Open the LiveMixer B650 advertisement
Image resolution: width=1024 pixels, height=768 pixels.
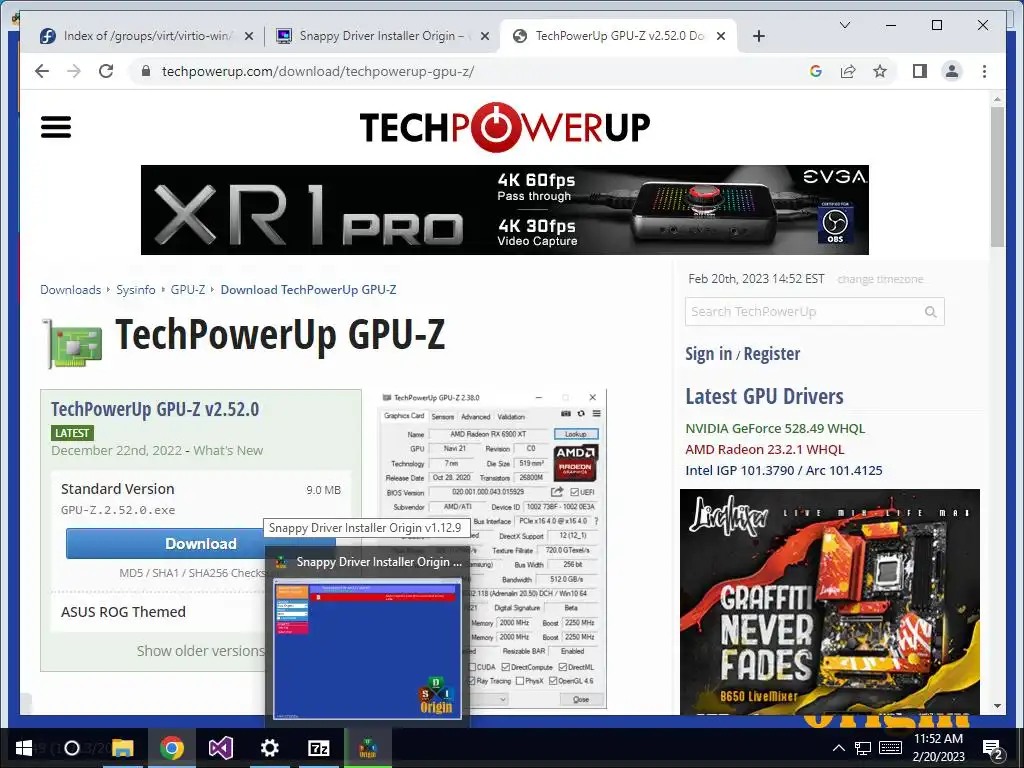pos(829,601)
